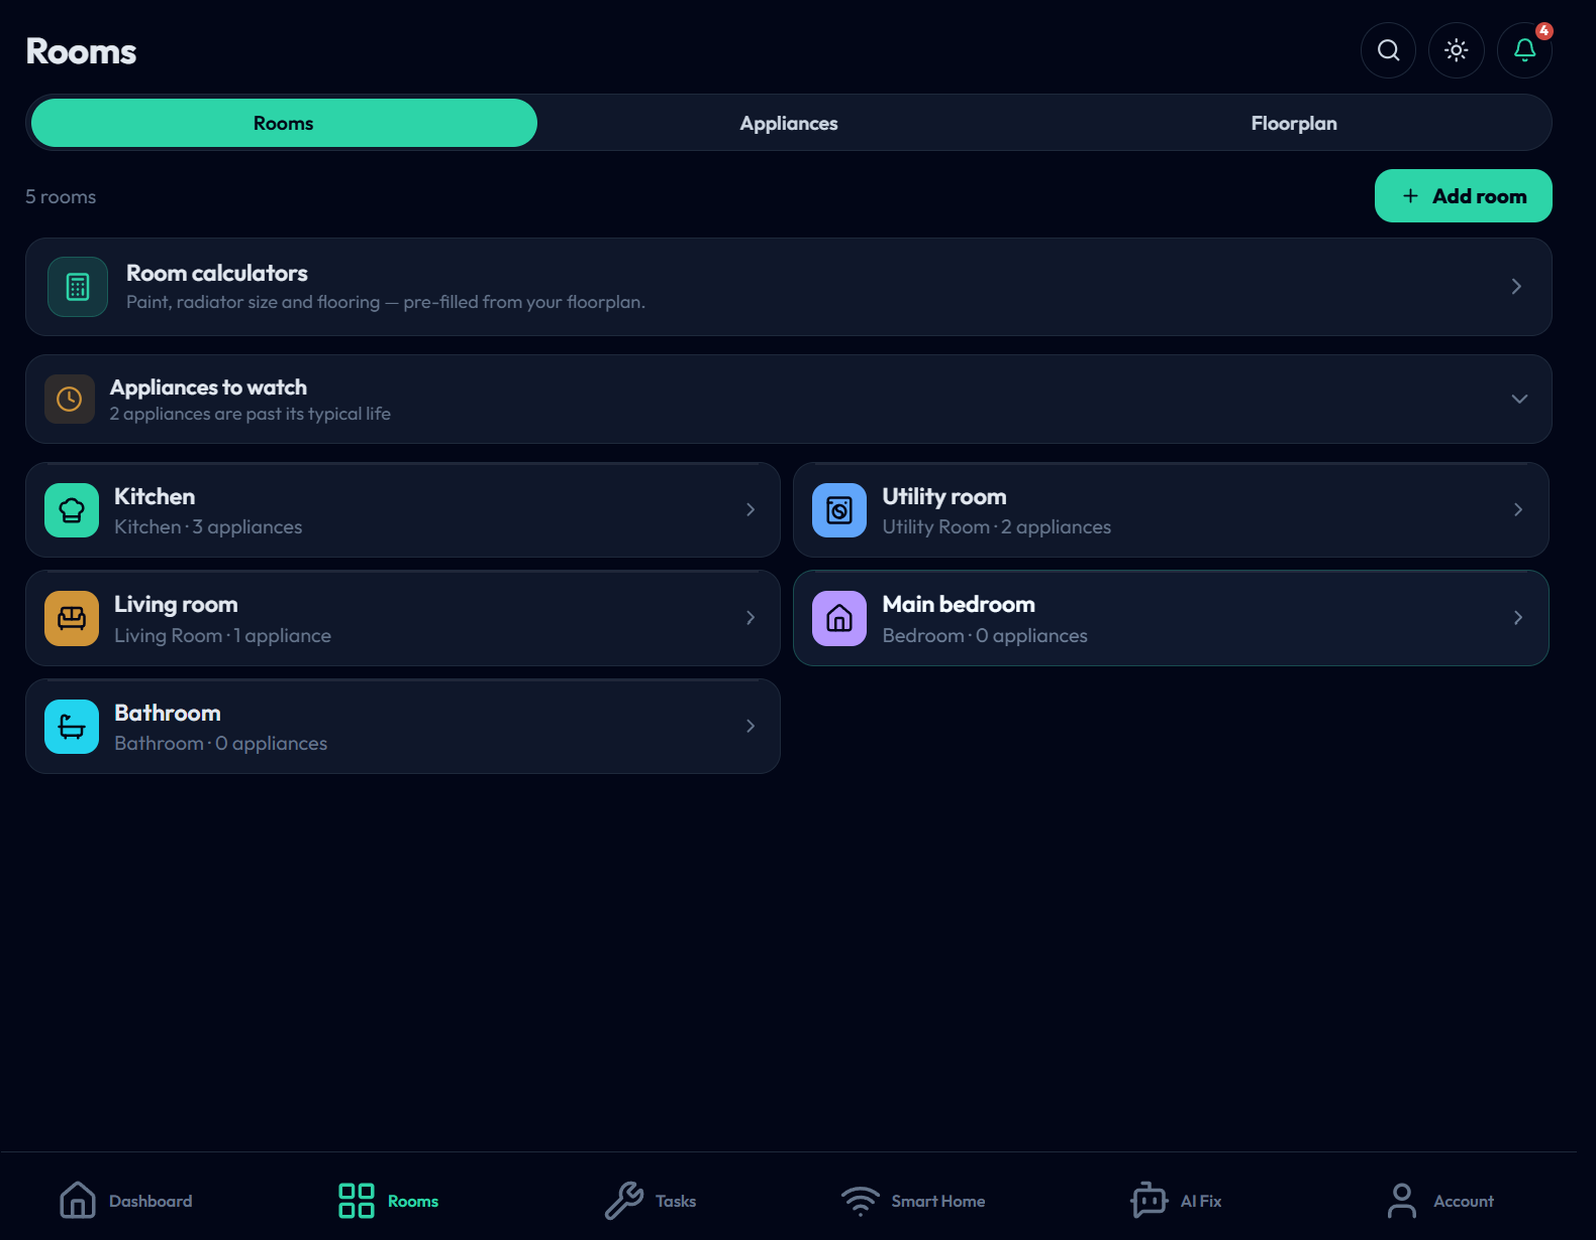Click the Main bedroom house icon
This screenshot has width=1596, height=1240.
click(839, 618)
